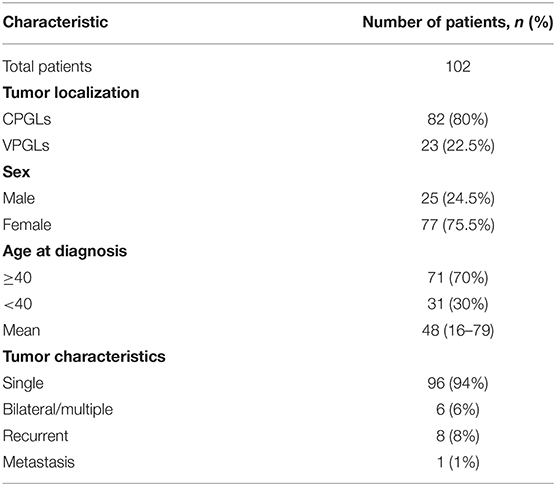The image size is (556, 486).
Task: Click the Characteristic column header
Action: click(55, 22)
